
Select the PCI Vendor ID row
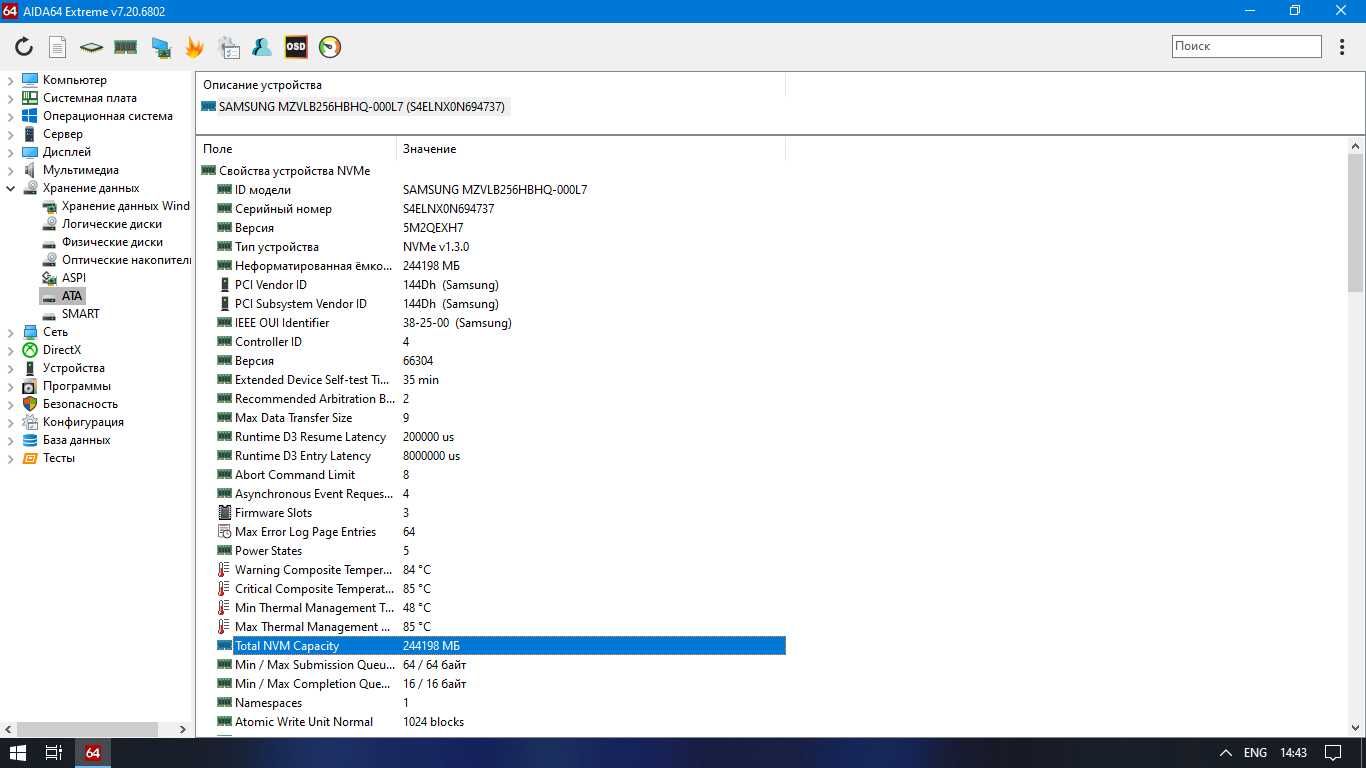(500, 285)
